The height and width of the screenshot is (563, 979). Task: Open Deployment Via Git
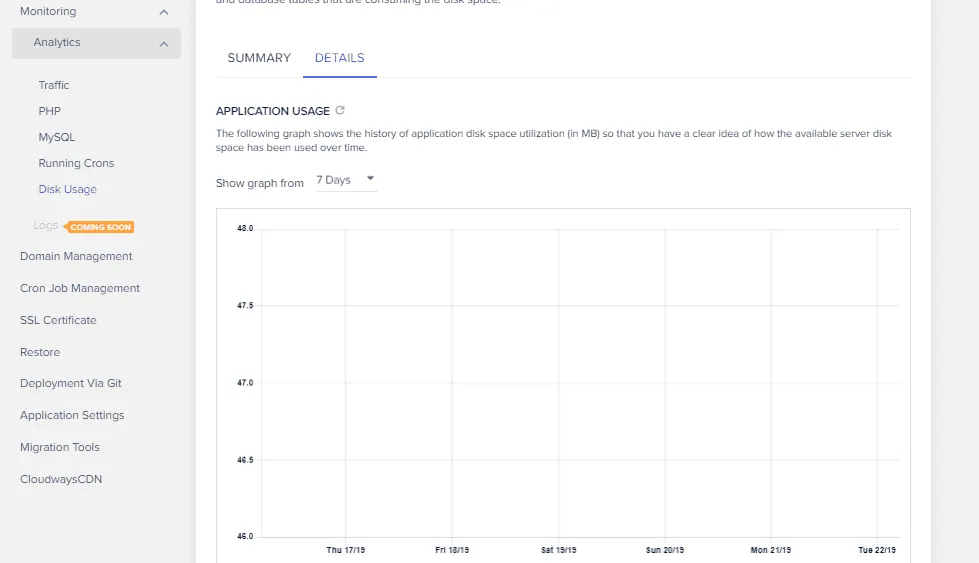71,383
